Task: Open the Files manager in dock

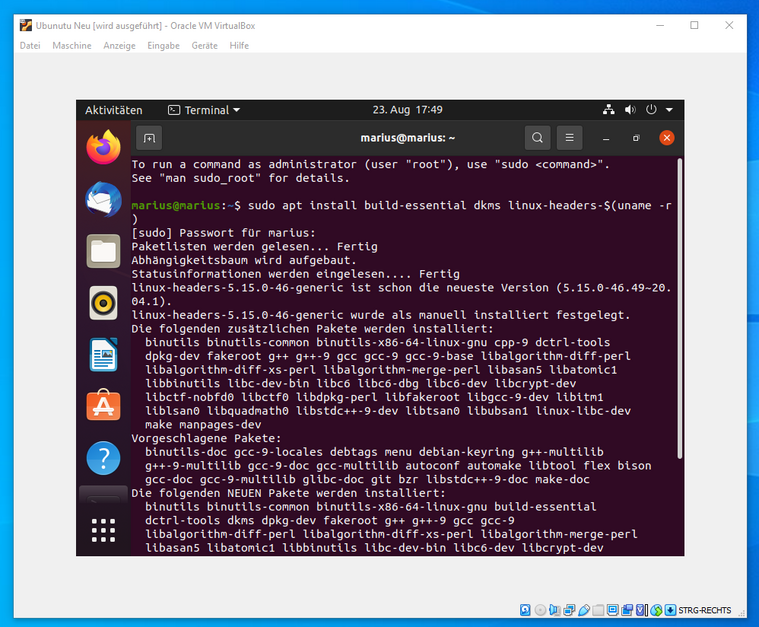Action: click(103, 251)
